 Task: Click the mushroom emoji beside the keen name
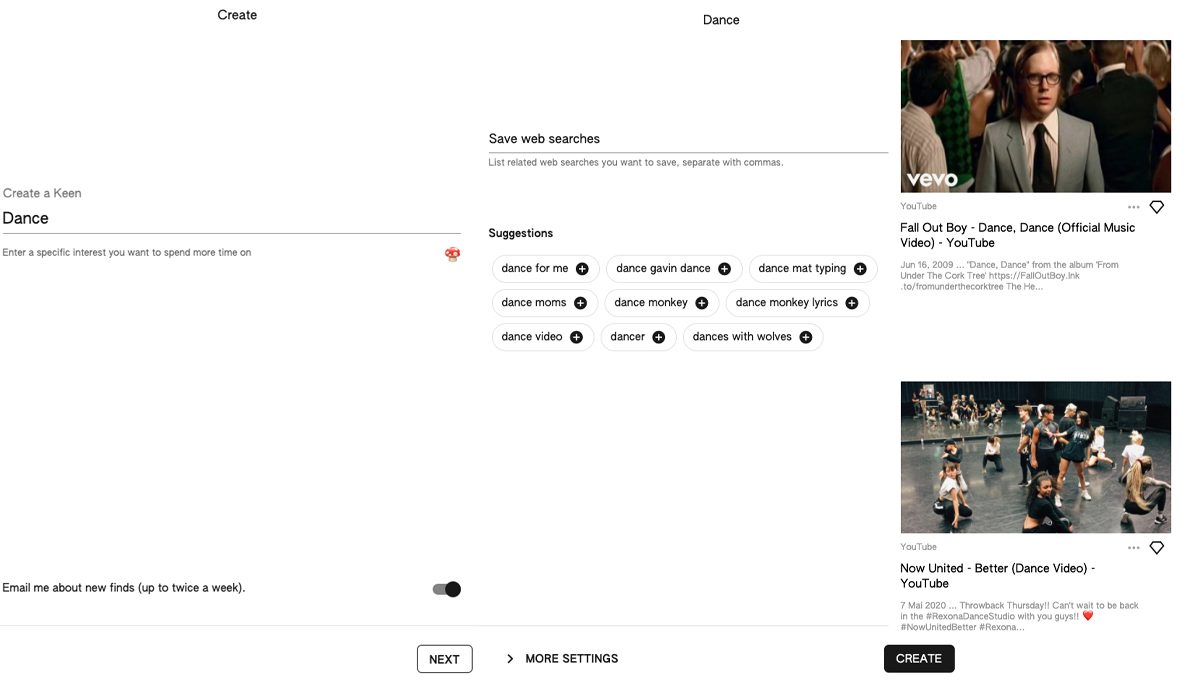[452, 254]
